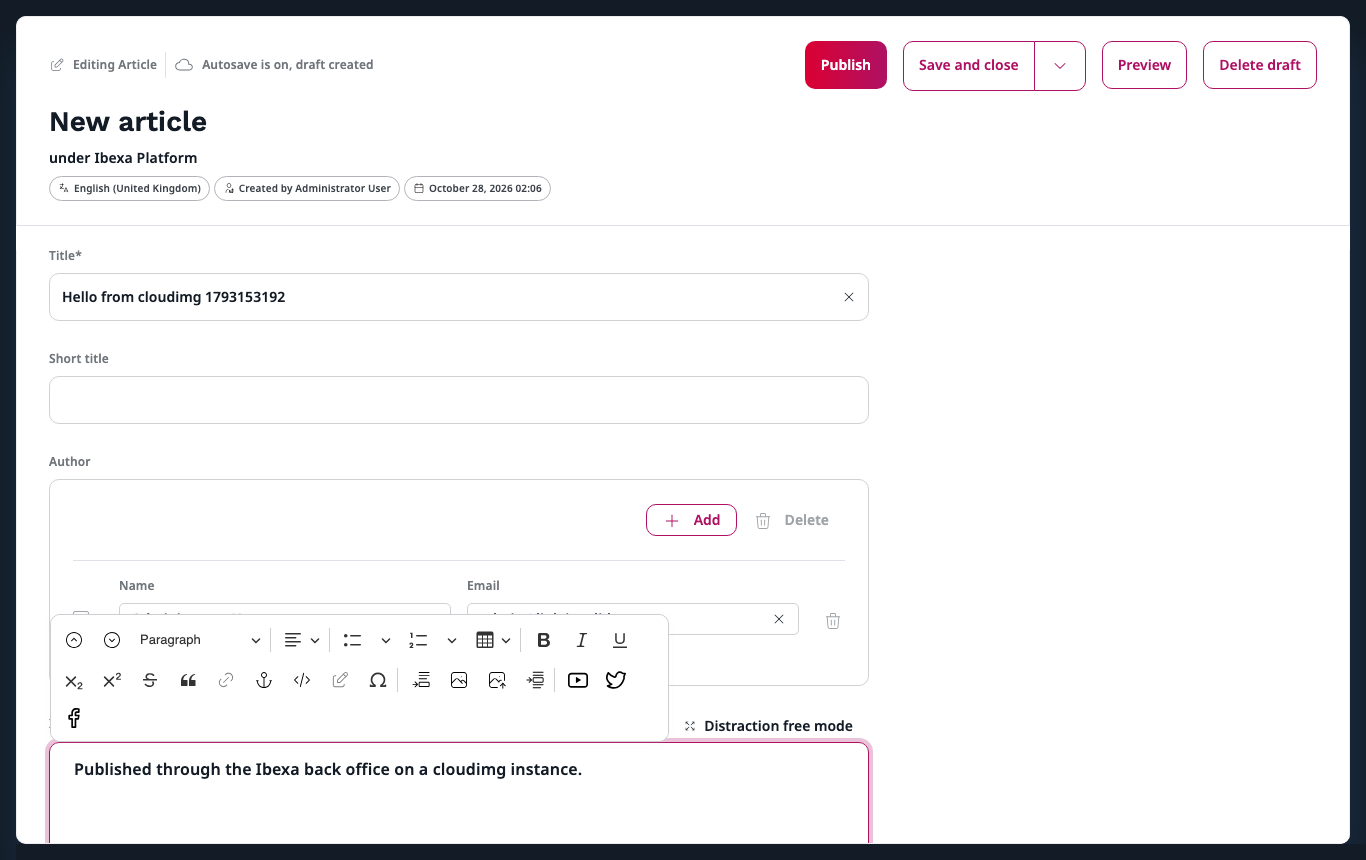Click the Publish button
The image size is (1366, 860).
click(846, 65)
